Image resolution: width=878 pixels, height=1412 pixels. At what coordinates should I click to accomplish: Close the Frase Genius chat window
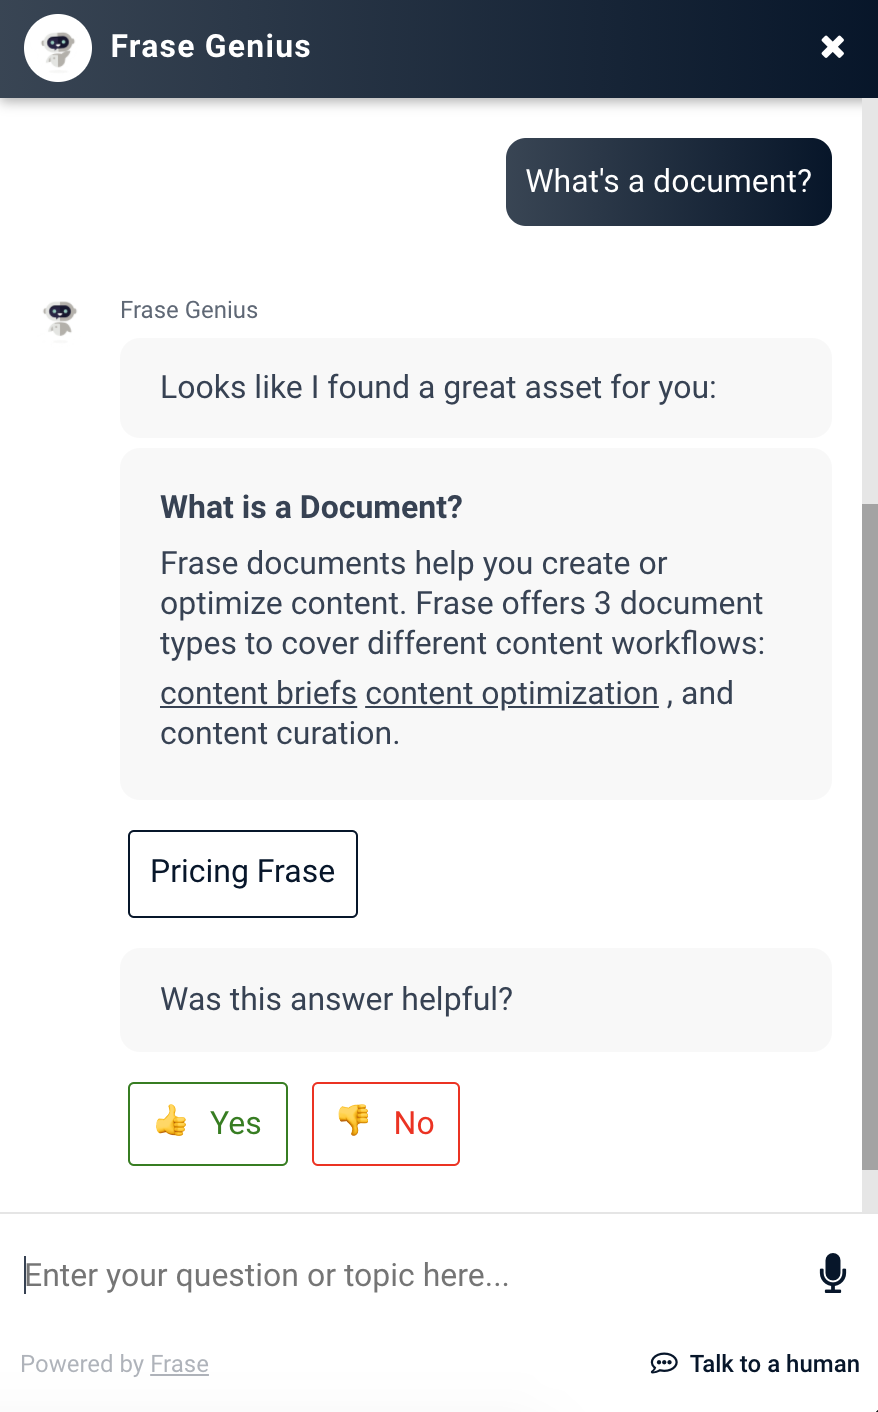[832, 47]
